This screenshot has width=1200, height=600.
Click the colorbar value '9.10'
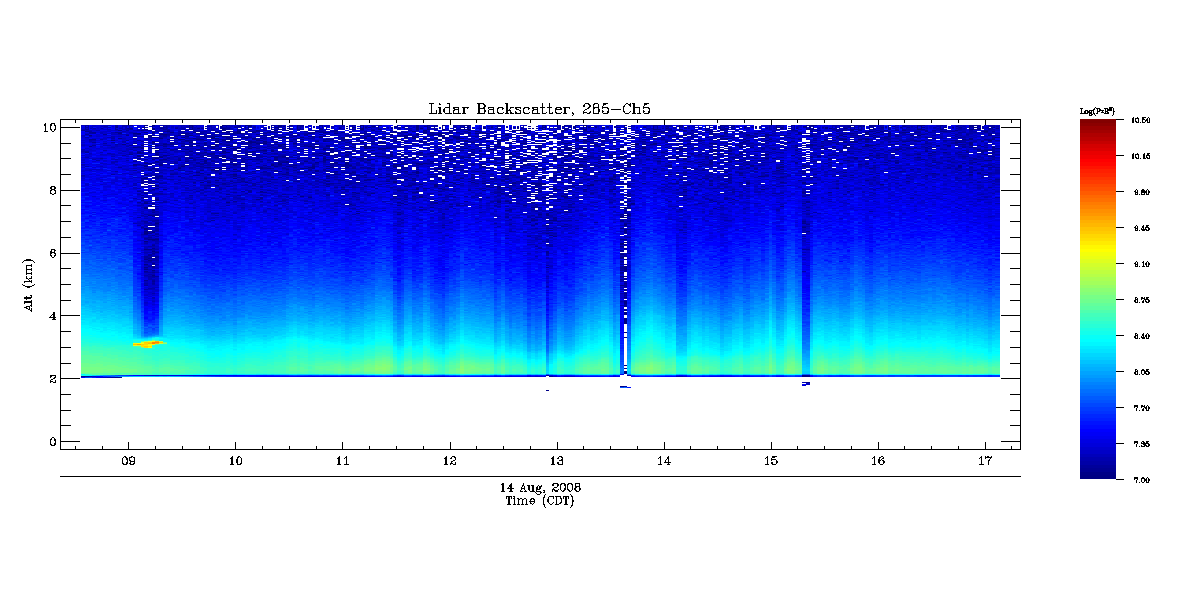pyautogui.click(x=1141, y=263)
